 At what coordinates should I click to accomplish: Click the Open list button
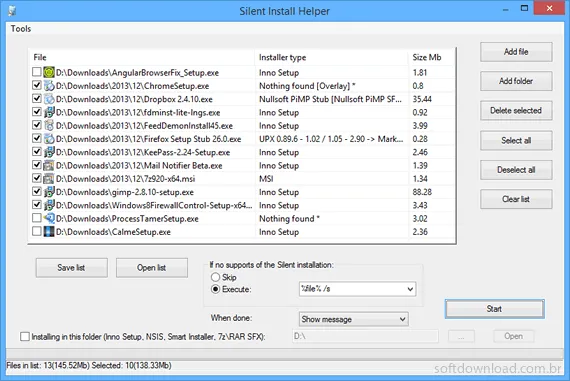click(x=152, y=268)
